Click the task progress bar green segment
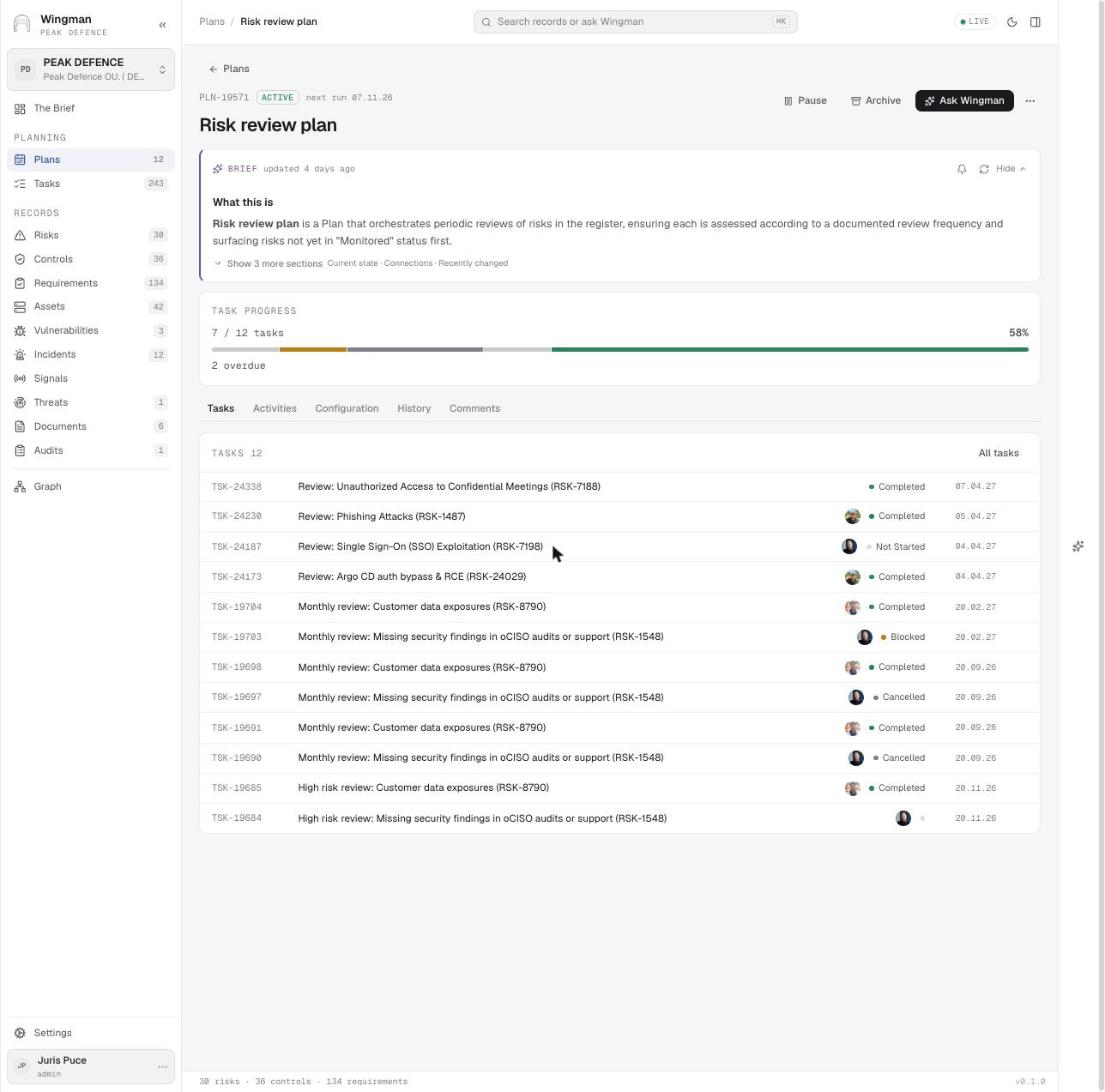 pos(790,349)
